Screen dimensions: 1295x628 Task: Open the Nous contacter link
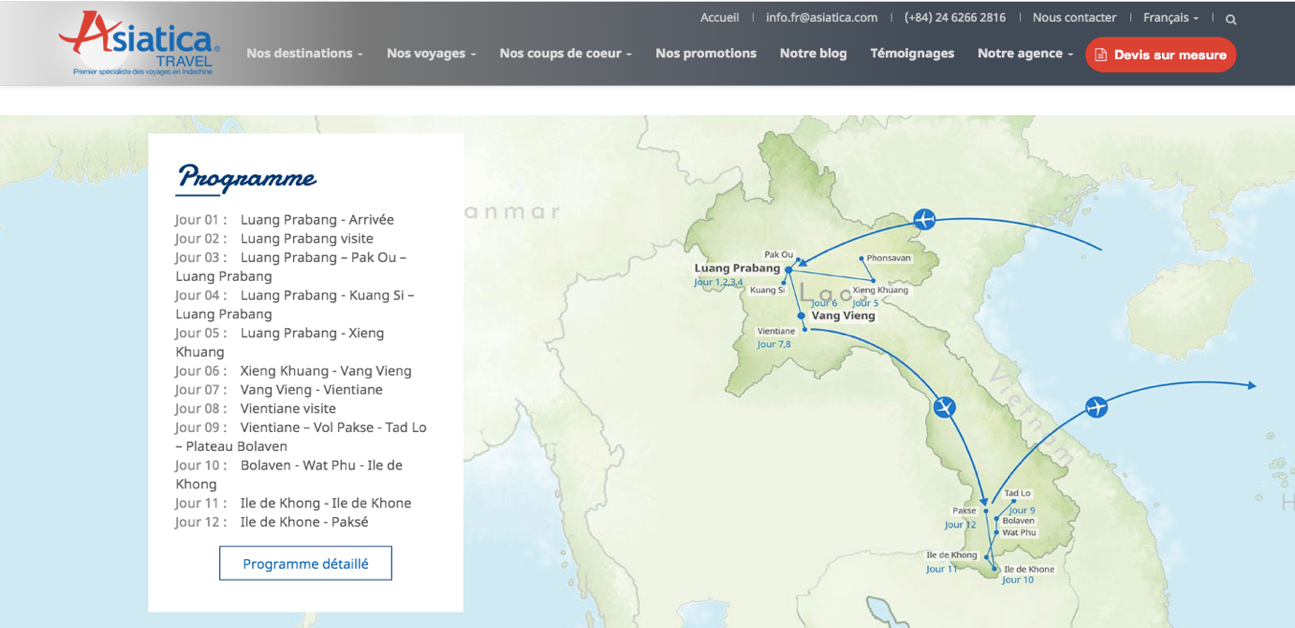pos(1074,18)
